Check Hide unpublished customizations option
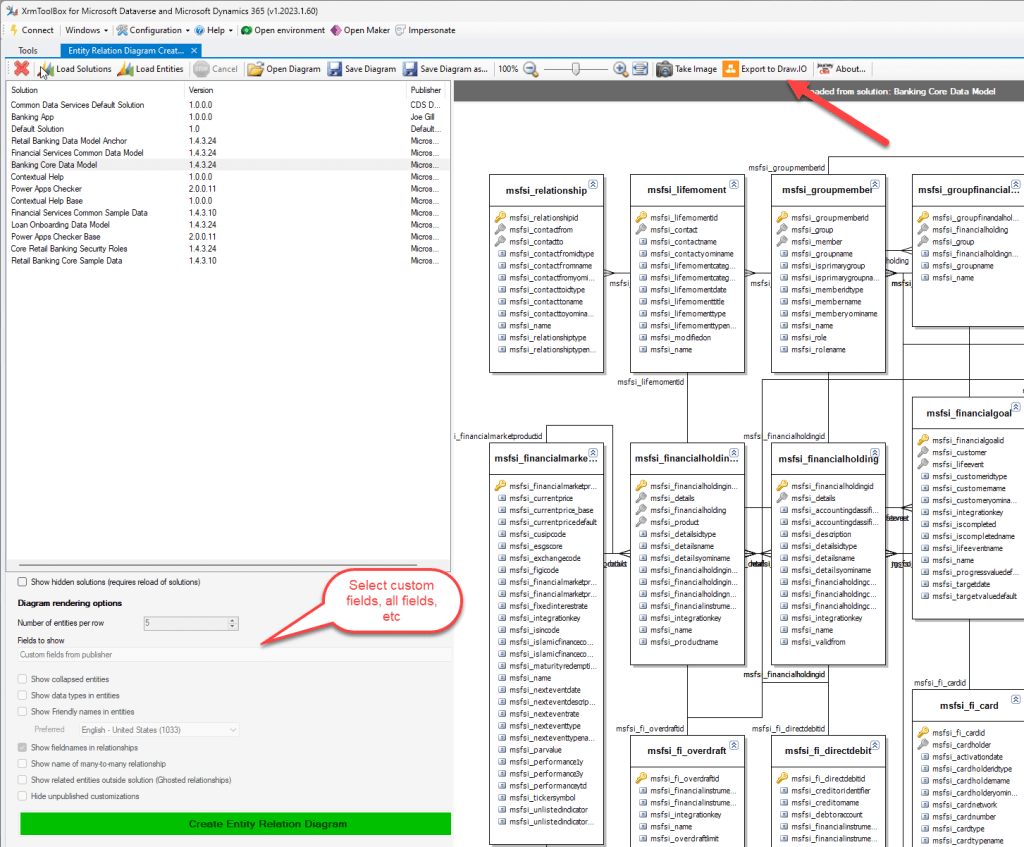Image resolution: width=1024 pixels, height=847 pixels. pyautogui.click(x=23, y=796)
